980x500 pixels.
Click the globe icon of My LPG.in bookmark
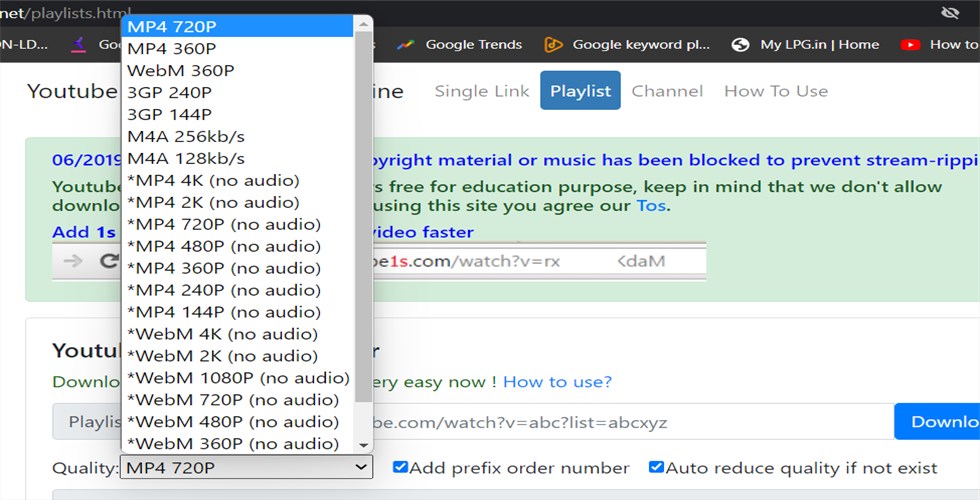[x=741, y=44]
